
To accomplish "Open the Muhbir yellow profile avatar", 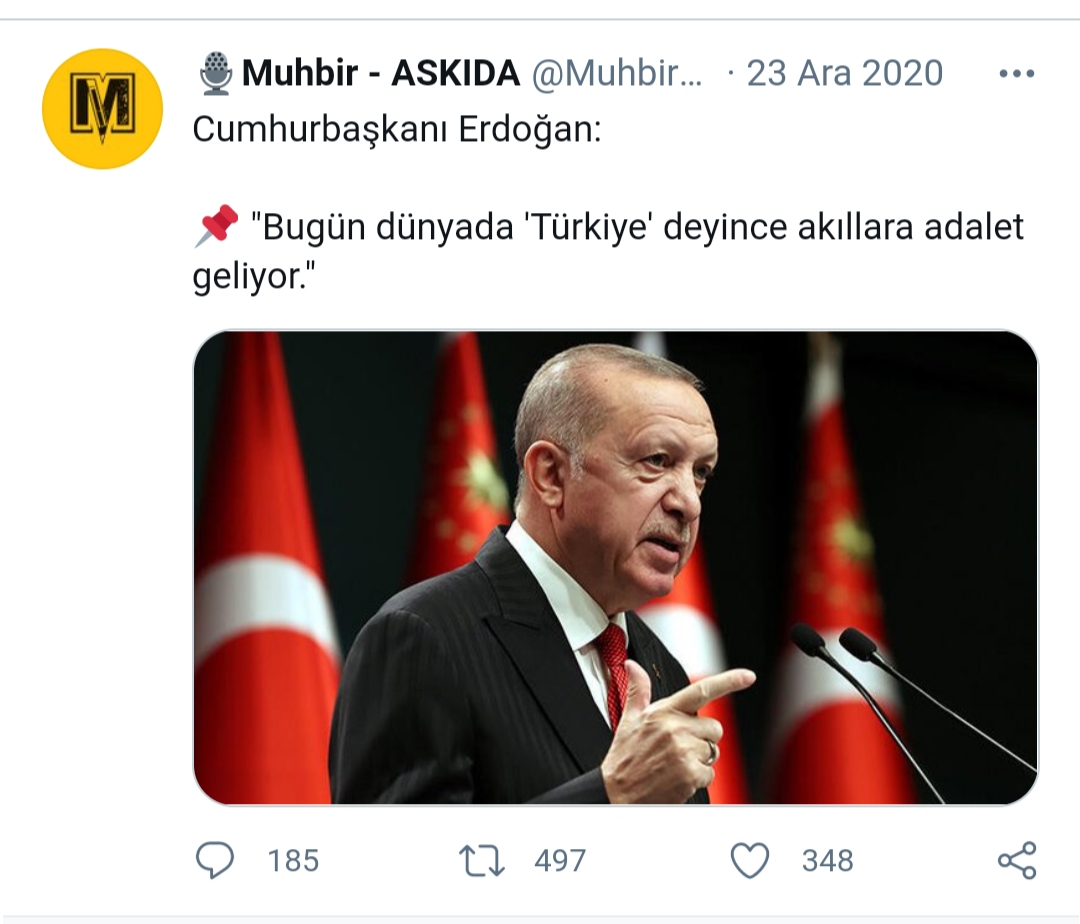I will pos(103,109).
